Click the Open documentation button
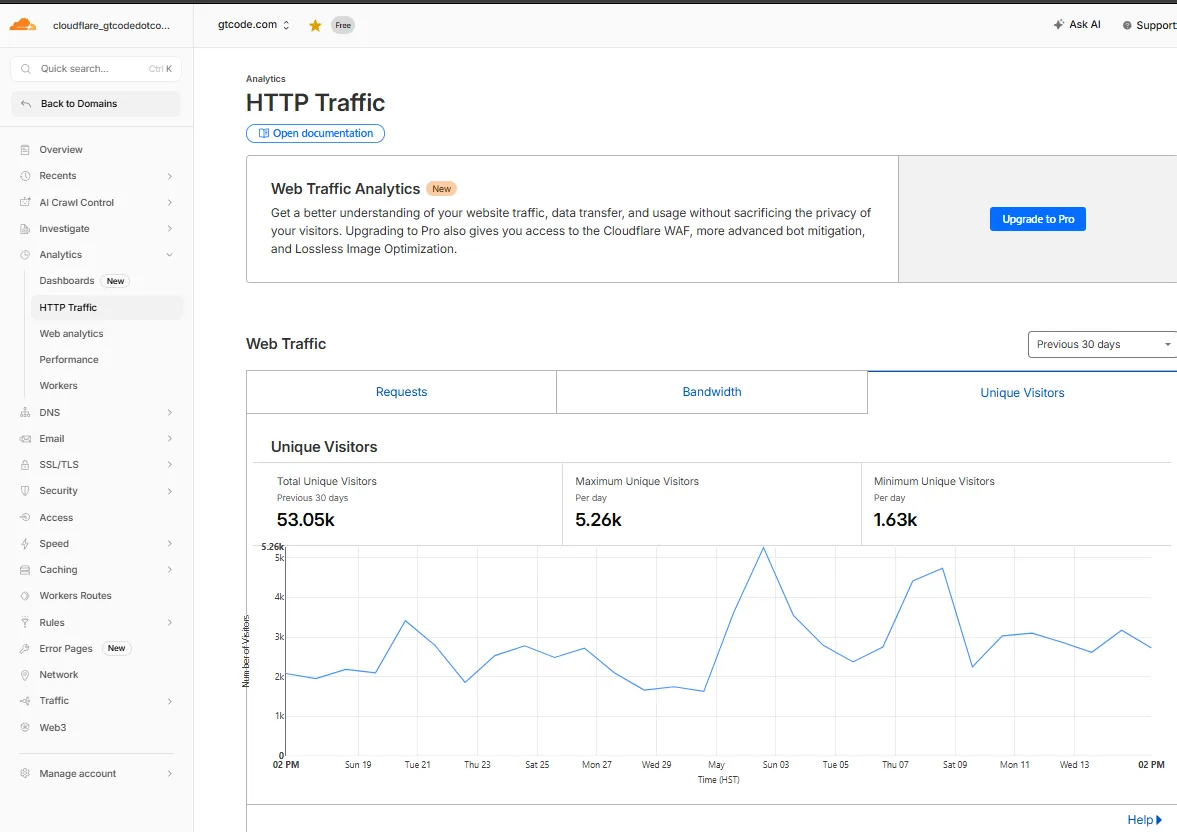 [315, 134]
